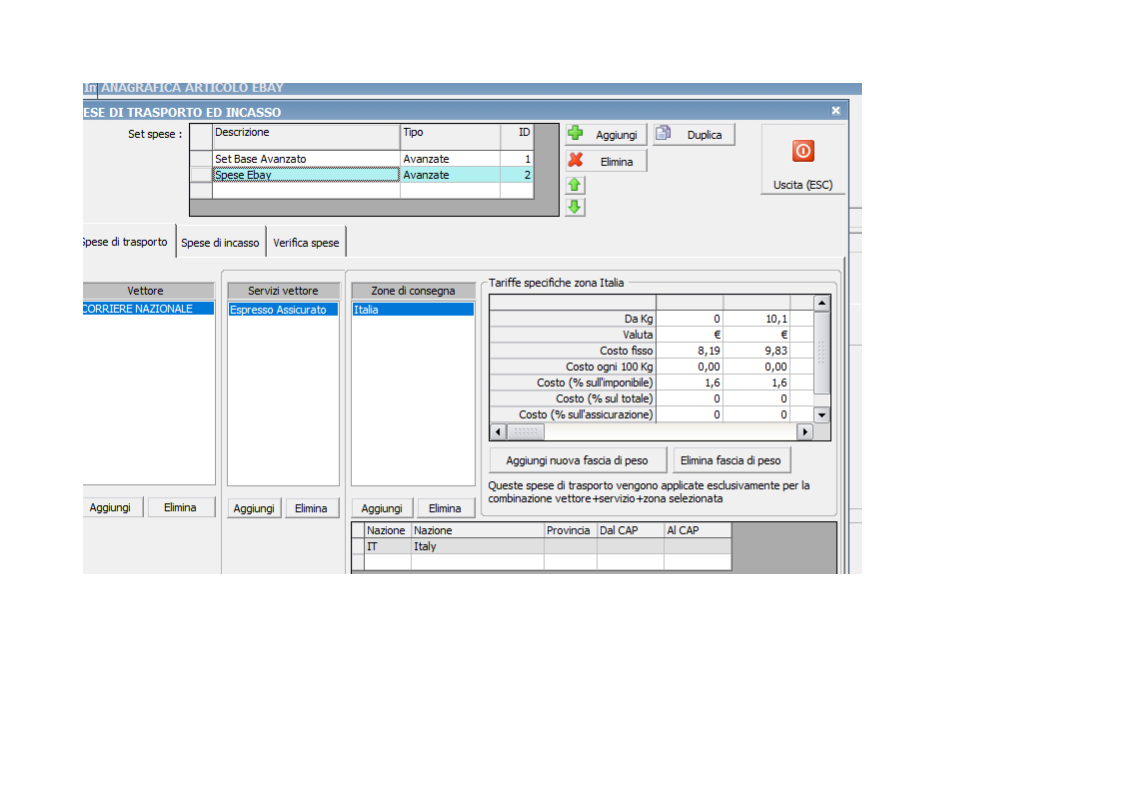Screen dimensions: 1122x793
Task: Click first Costo (% sull'imponibile) value 1,6
Action: (690, 383)
